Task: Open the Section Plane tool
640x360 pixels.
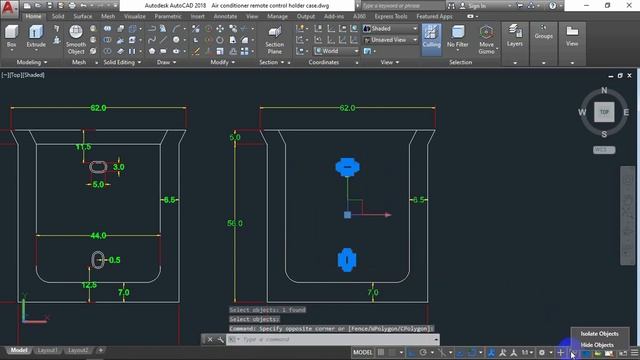Action: (x=275, y=40)
